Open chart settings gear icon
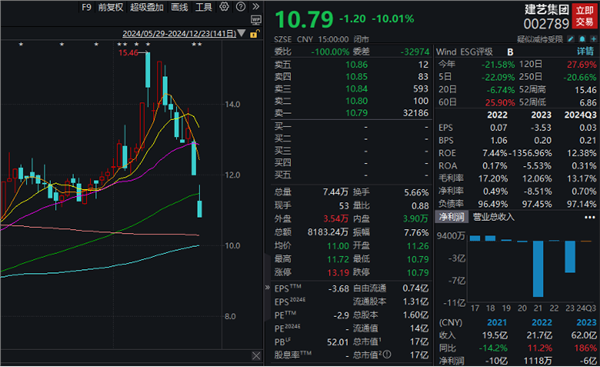This screenshot has height=367, width=600. [x=224, y=7]
